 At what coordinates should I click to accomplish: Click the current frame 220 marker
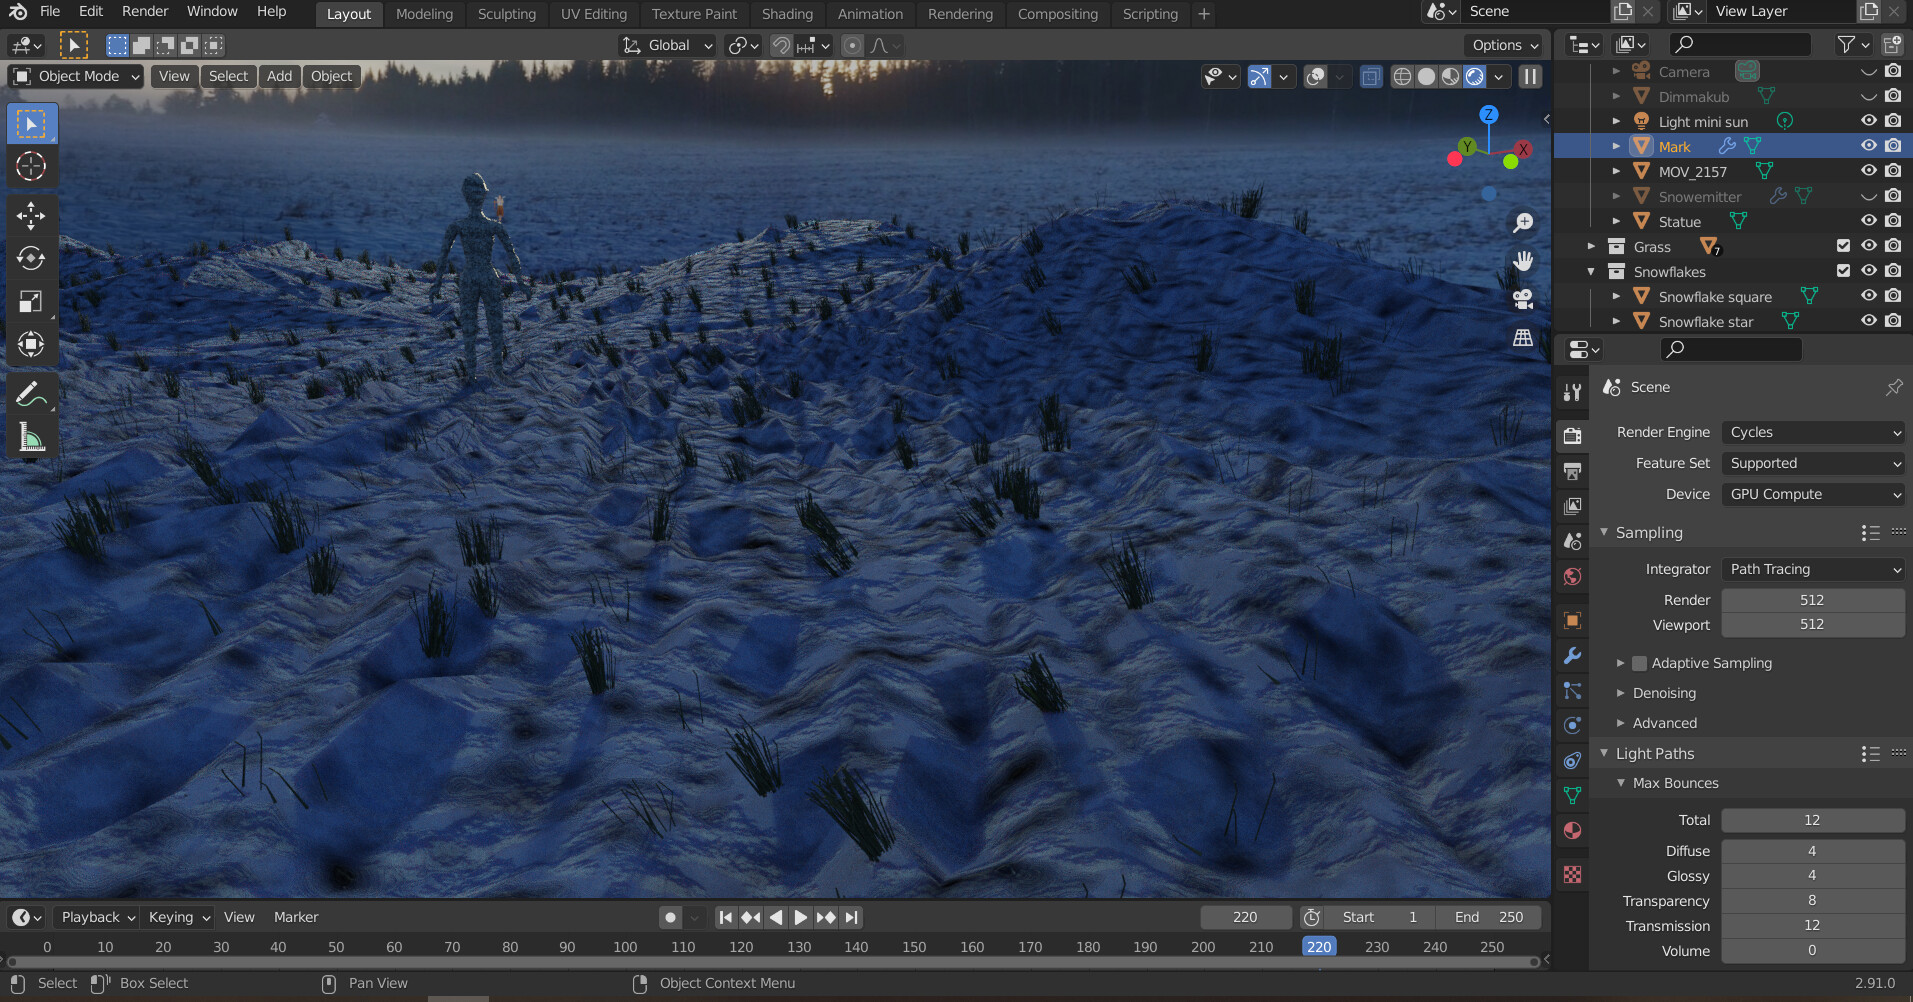1319,946
